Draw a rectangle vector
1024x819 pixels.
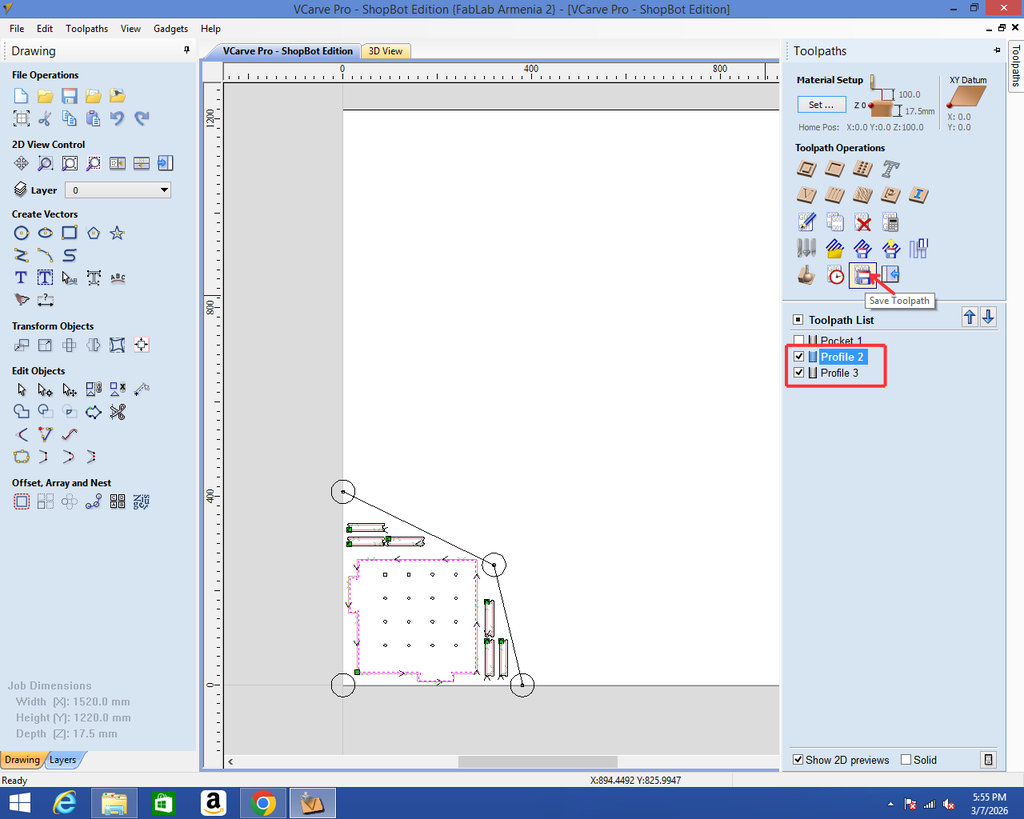pyautogui.click(x=69, y=233)
